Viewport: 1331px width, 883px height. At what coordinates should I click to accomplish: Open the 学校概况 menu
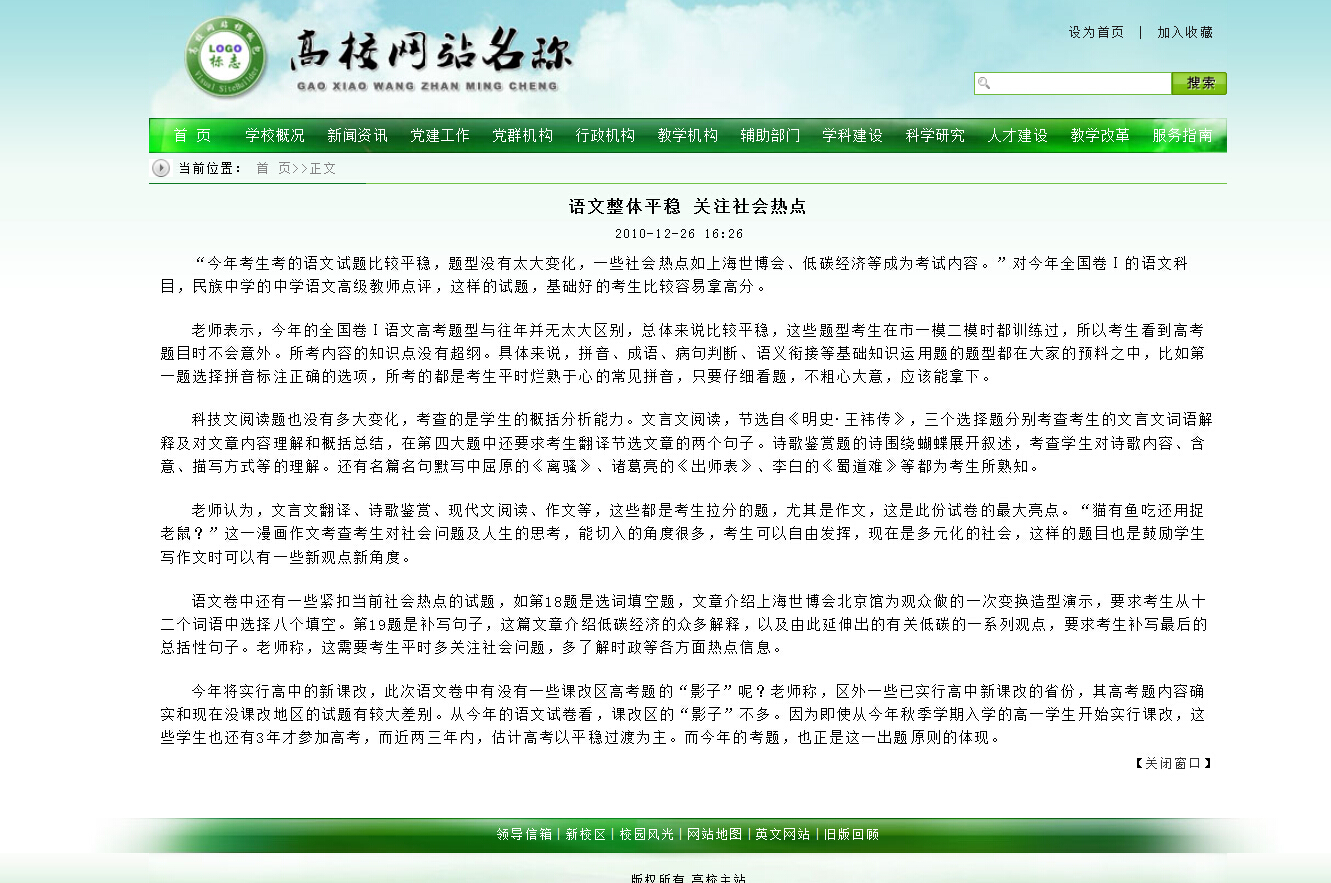275,135
